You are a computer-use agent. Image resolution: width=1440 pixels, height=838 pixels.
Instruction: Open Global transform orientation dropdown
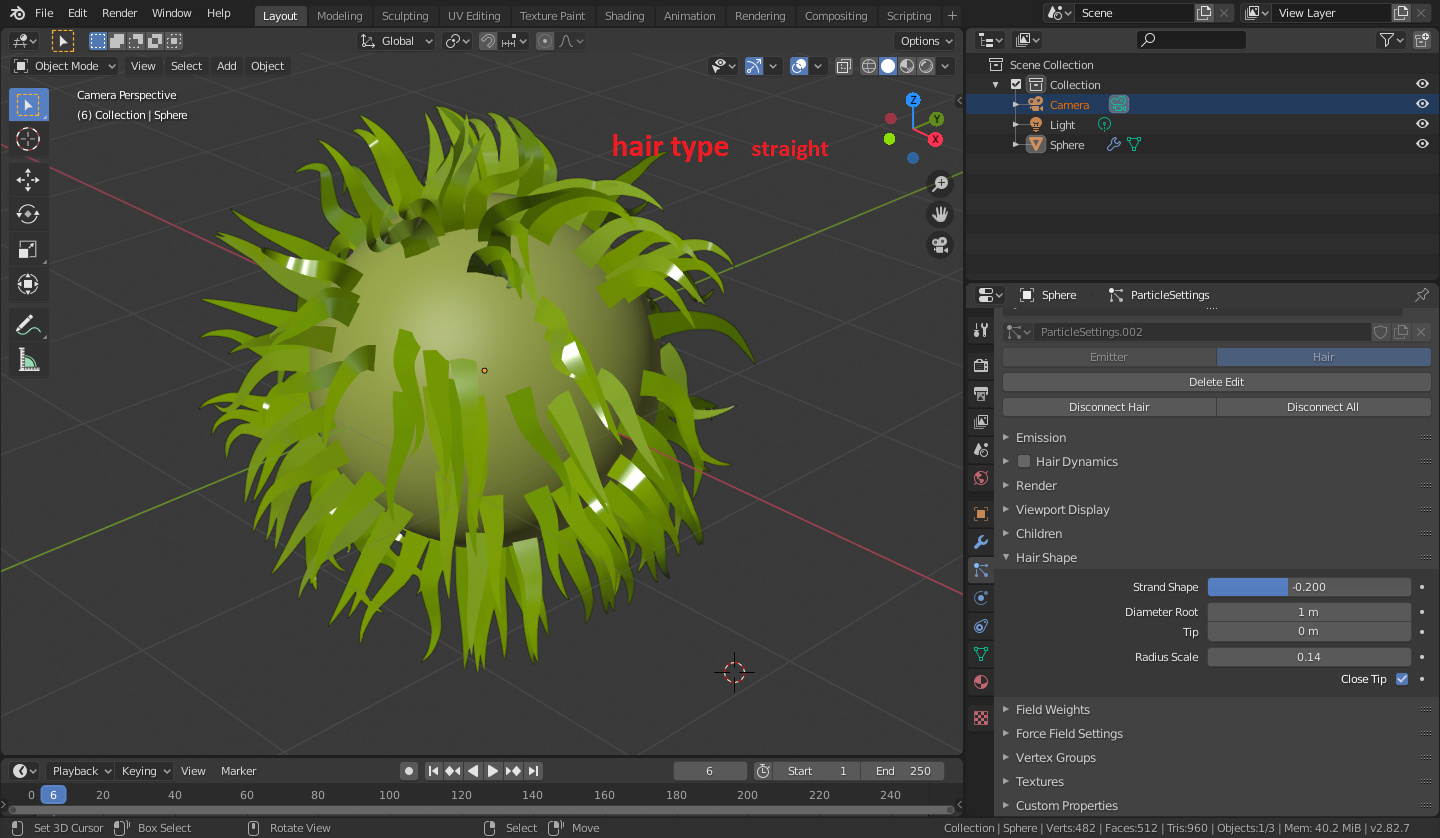tap(397, 41)
